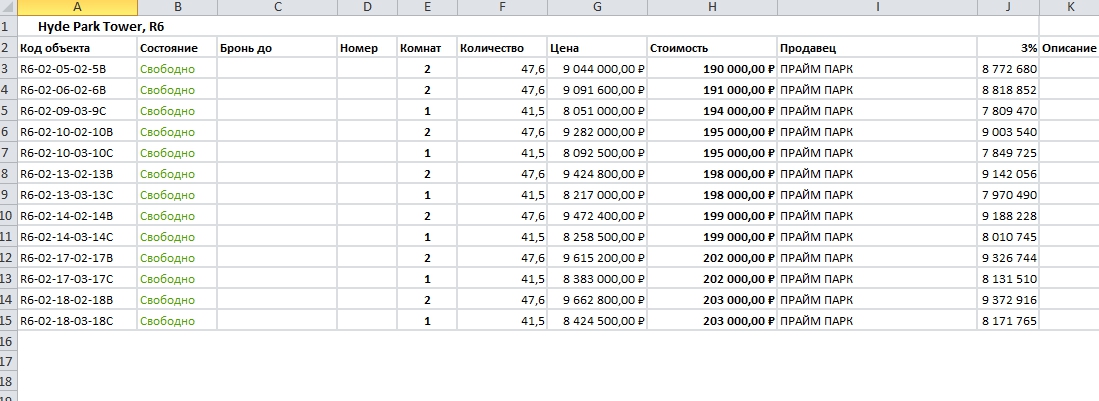Image resolution: width=1099 pixels, height=401 pixels.
Task: Select the Hyde Park Tower, R6 title cell
Action: [100, 27]
